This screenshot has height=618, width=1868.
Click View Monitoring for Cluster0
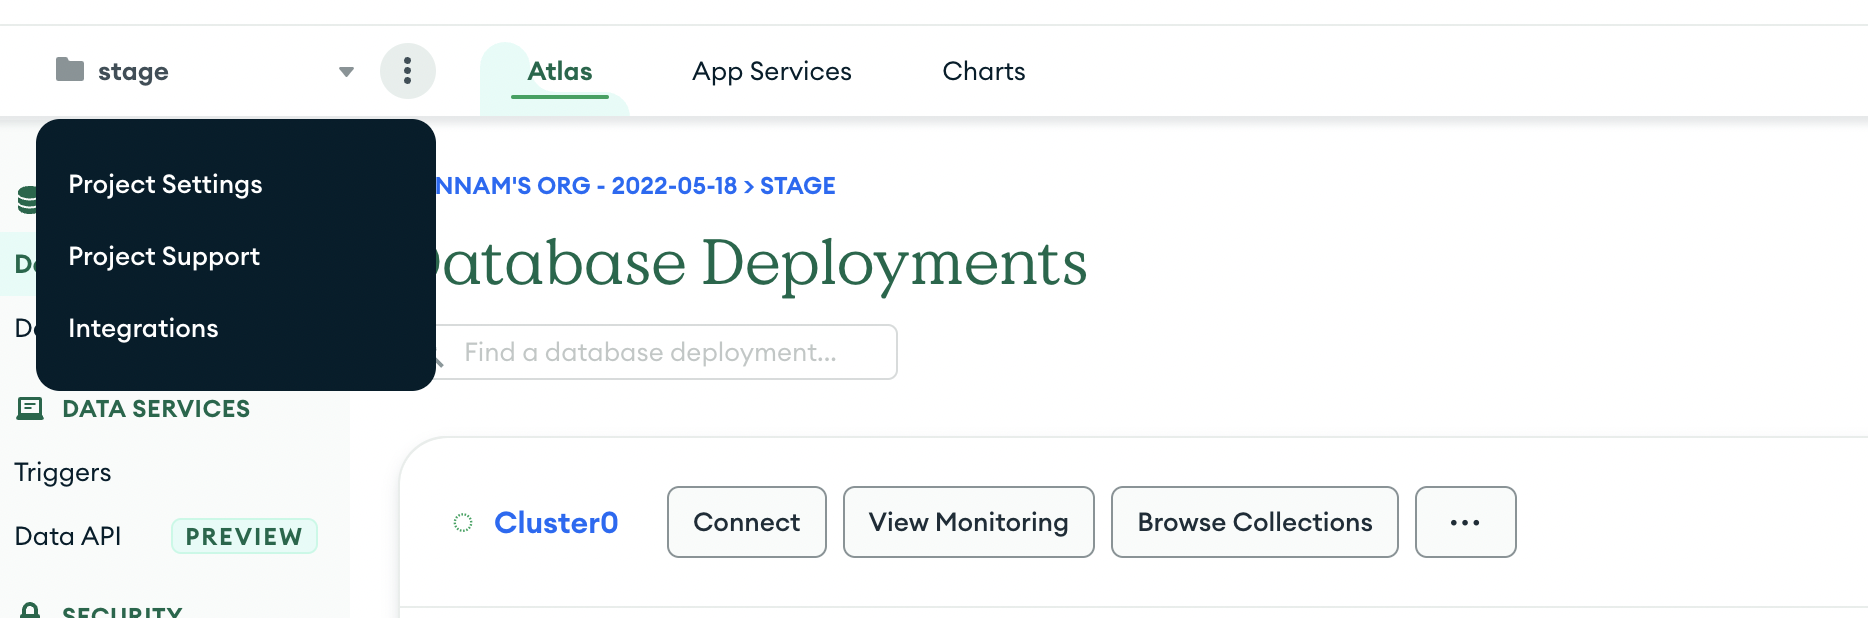point(969,522)
